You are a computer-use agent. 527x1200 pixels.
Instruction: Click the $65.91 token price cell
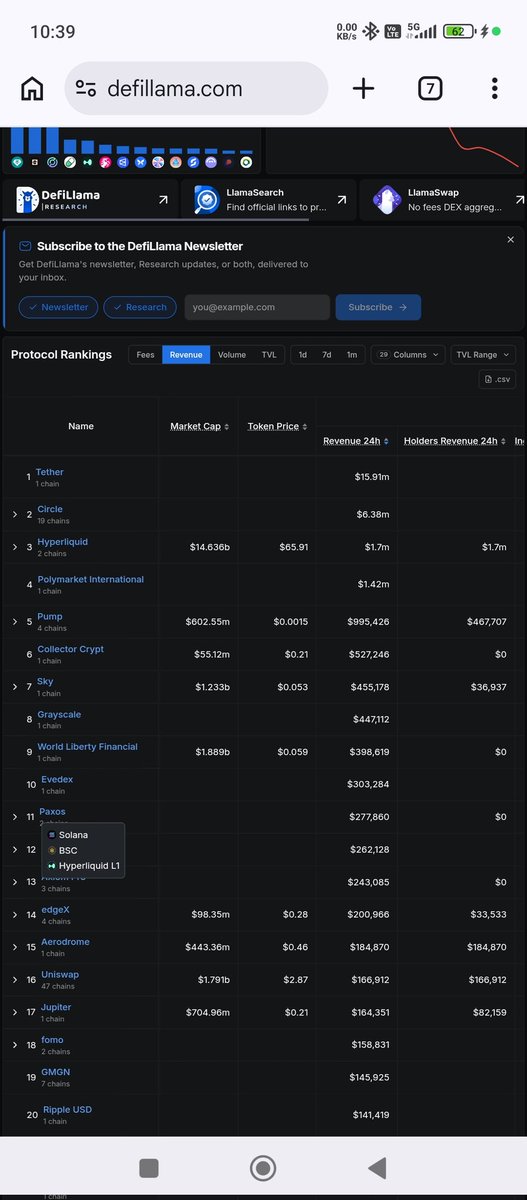click(292, 547)
